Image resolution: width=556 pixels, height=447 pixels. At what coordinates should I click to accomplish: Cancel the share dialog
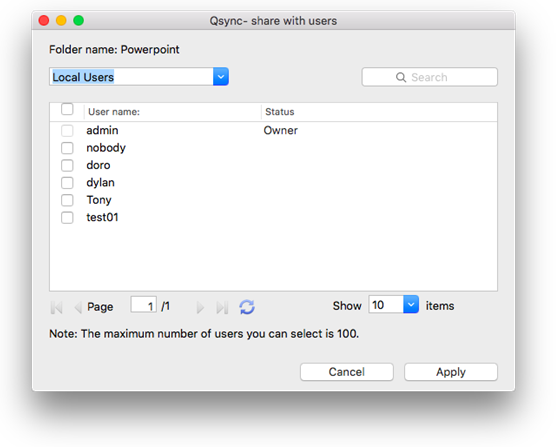point(346,372)
